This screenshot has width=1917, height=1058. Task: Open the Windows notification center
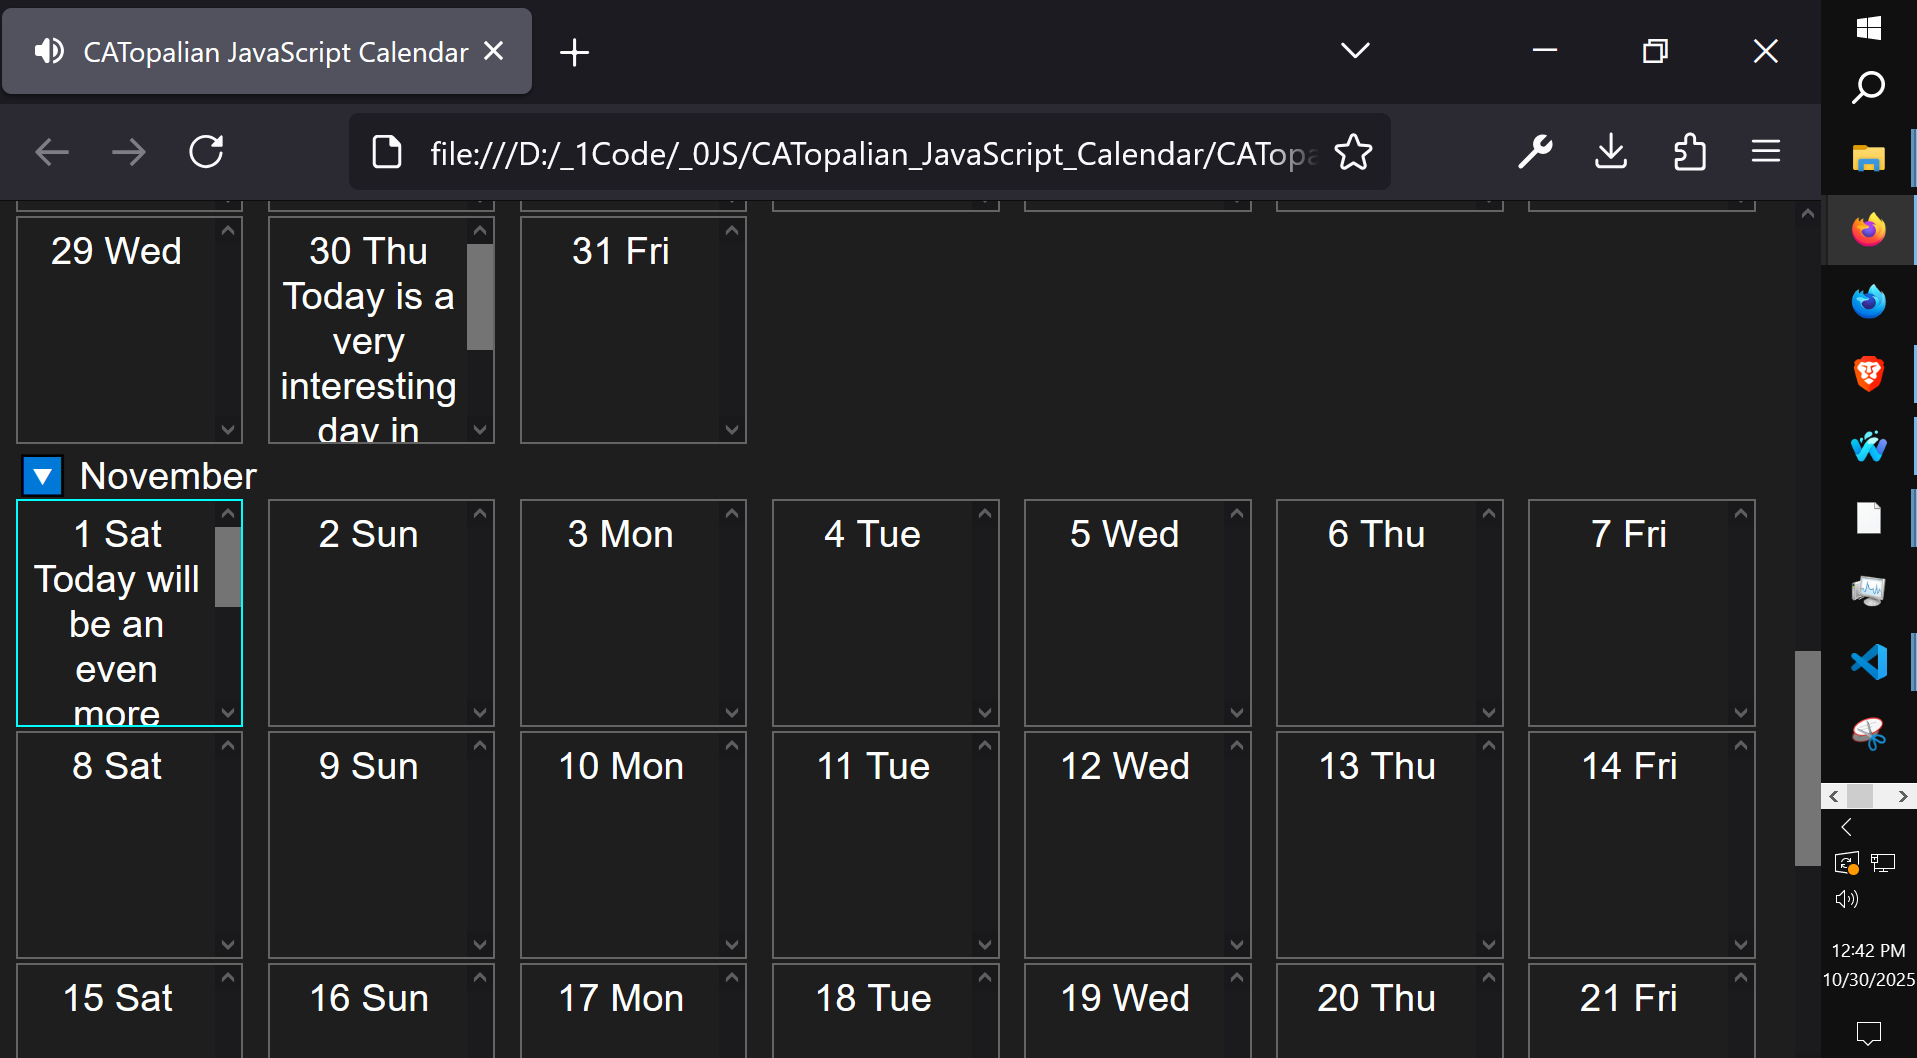1868,1033
